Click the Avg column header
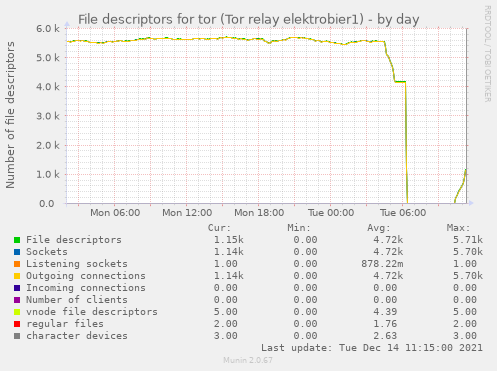The width and height of the screenshot is (497, 371). pos(379,228)
